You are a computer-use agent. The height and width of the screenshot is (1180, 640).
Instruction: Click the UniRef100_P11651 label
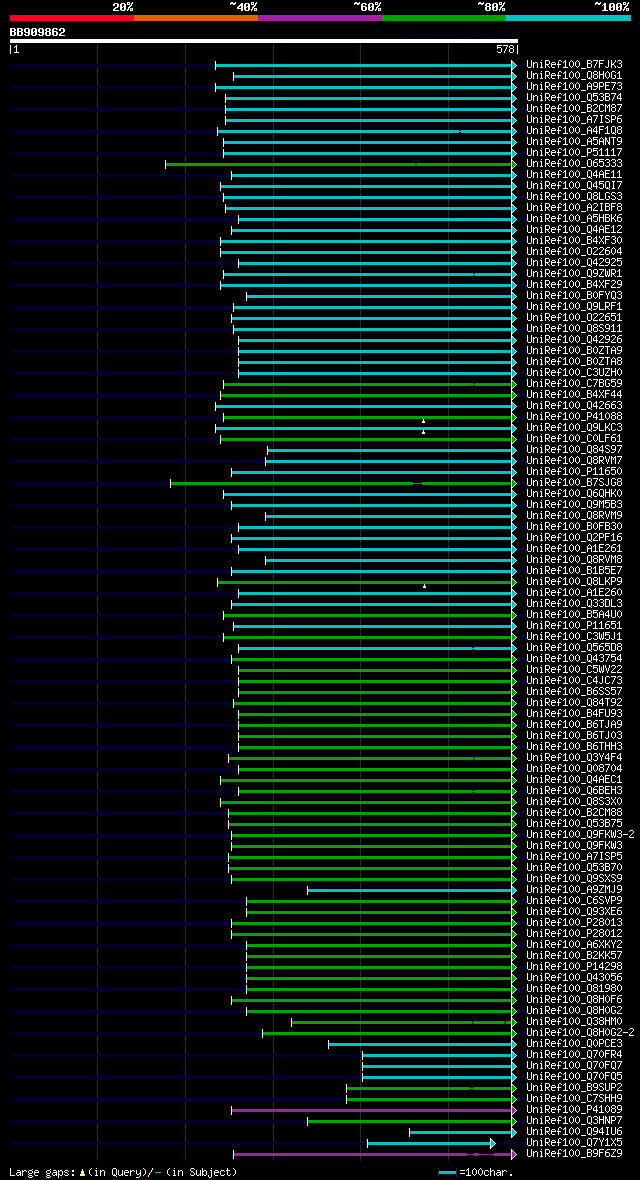tap(574, 625)
